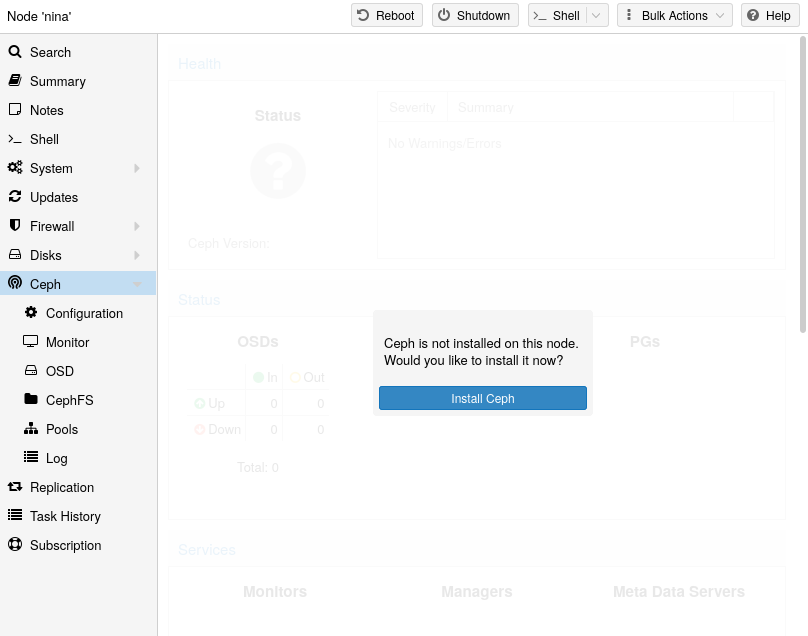Screen dimensions: 808x636
Task: Click the Summary book icon
Action: coord(15,81)
